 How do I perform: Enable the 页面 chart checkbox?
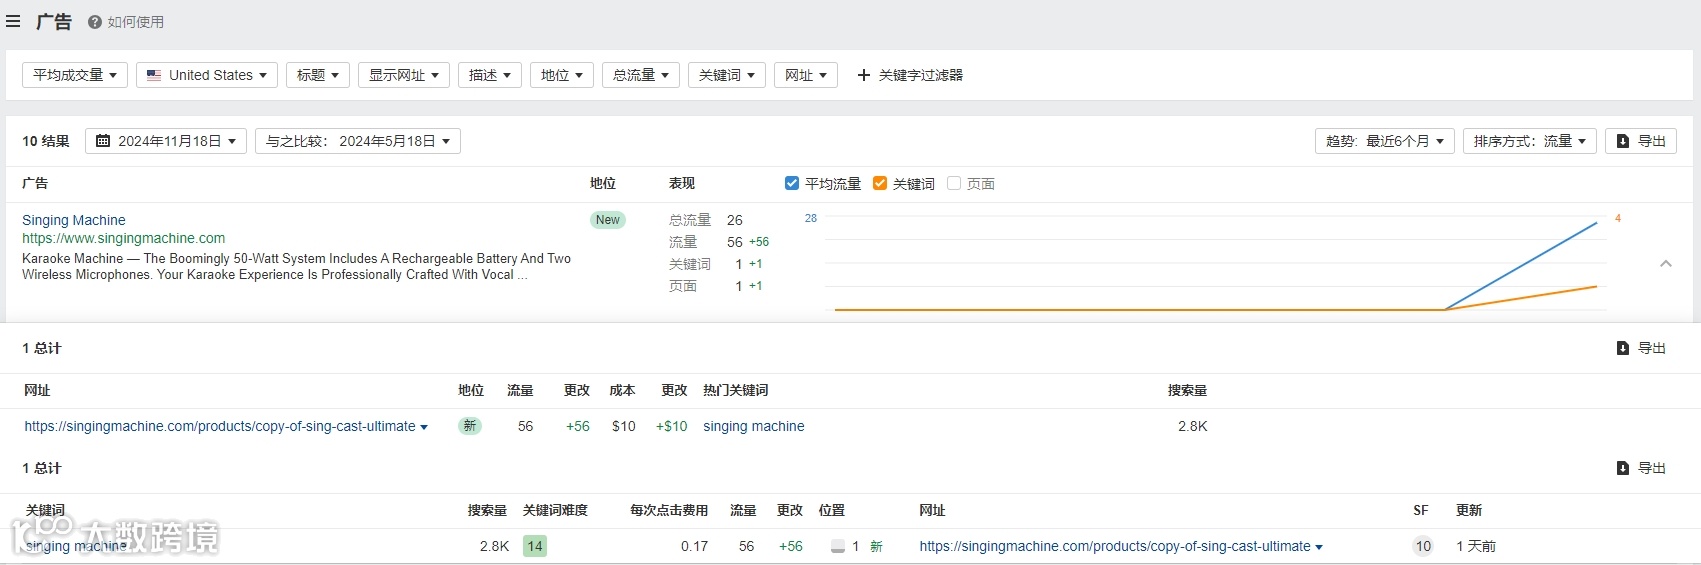tap(954, 183)
